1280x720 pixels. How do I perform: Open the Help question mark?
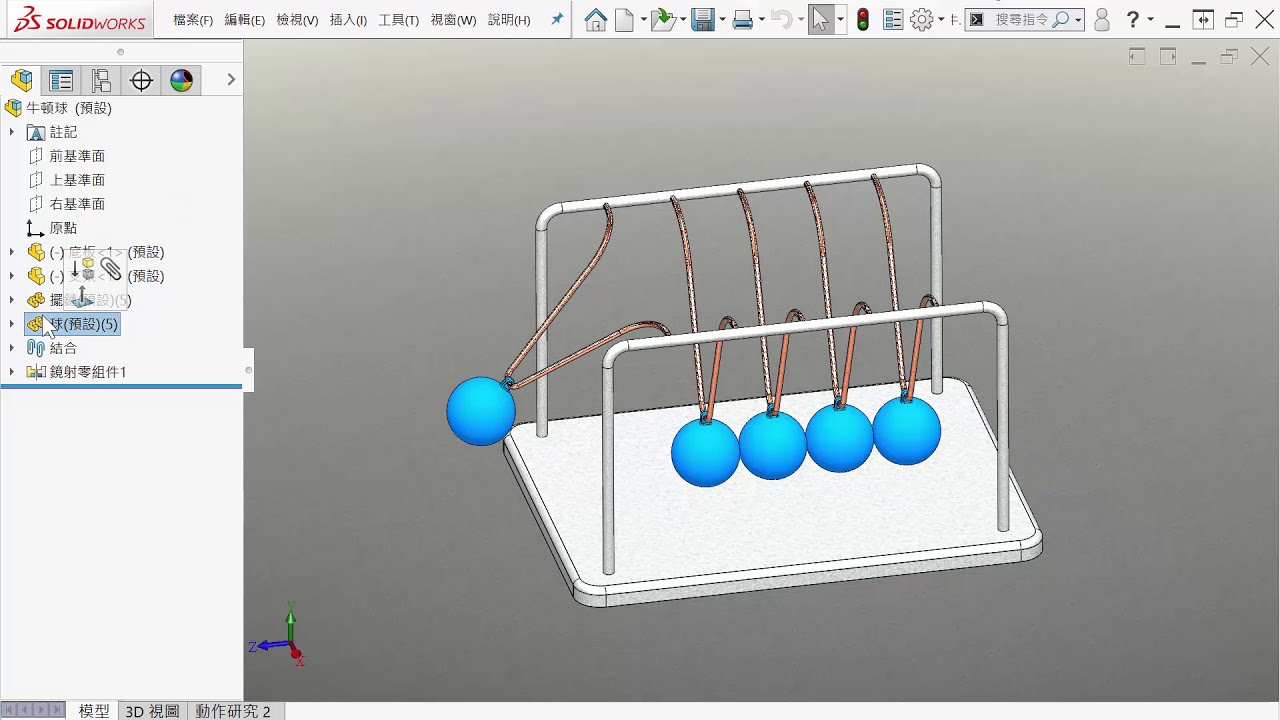click(1132, 20)
